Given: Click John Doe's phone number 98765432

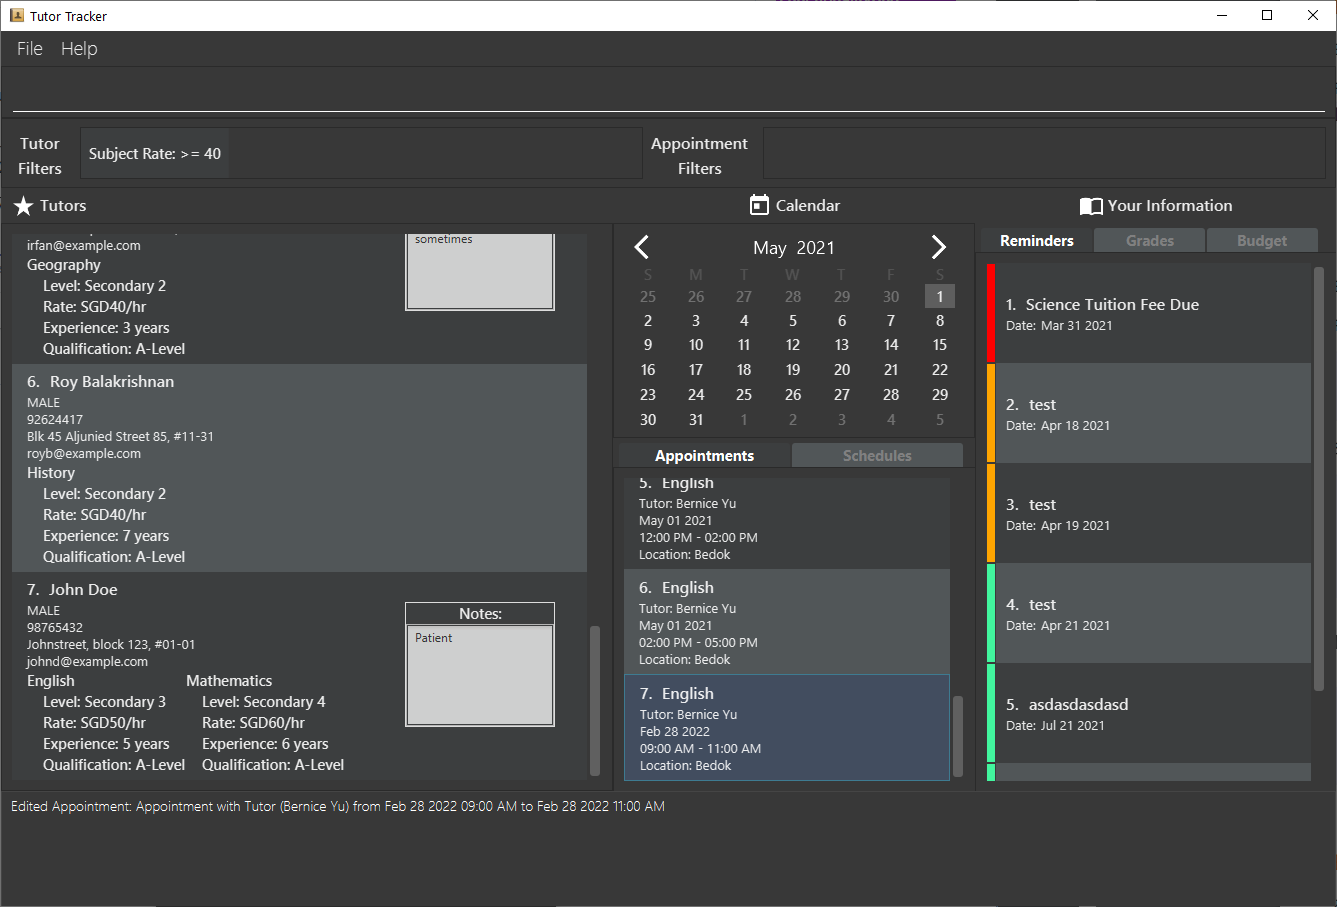Looking at the screenshot, I should pos(55,628).
